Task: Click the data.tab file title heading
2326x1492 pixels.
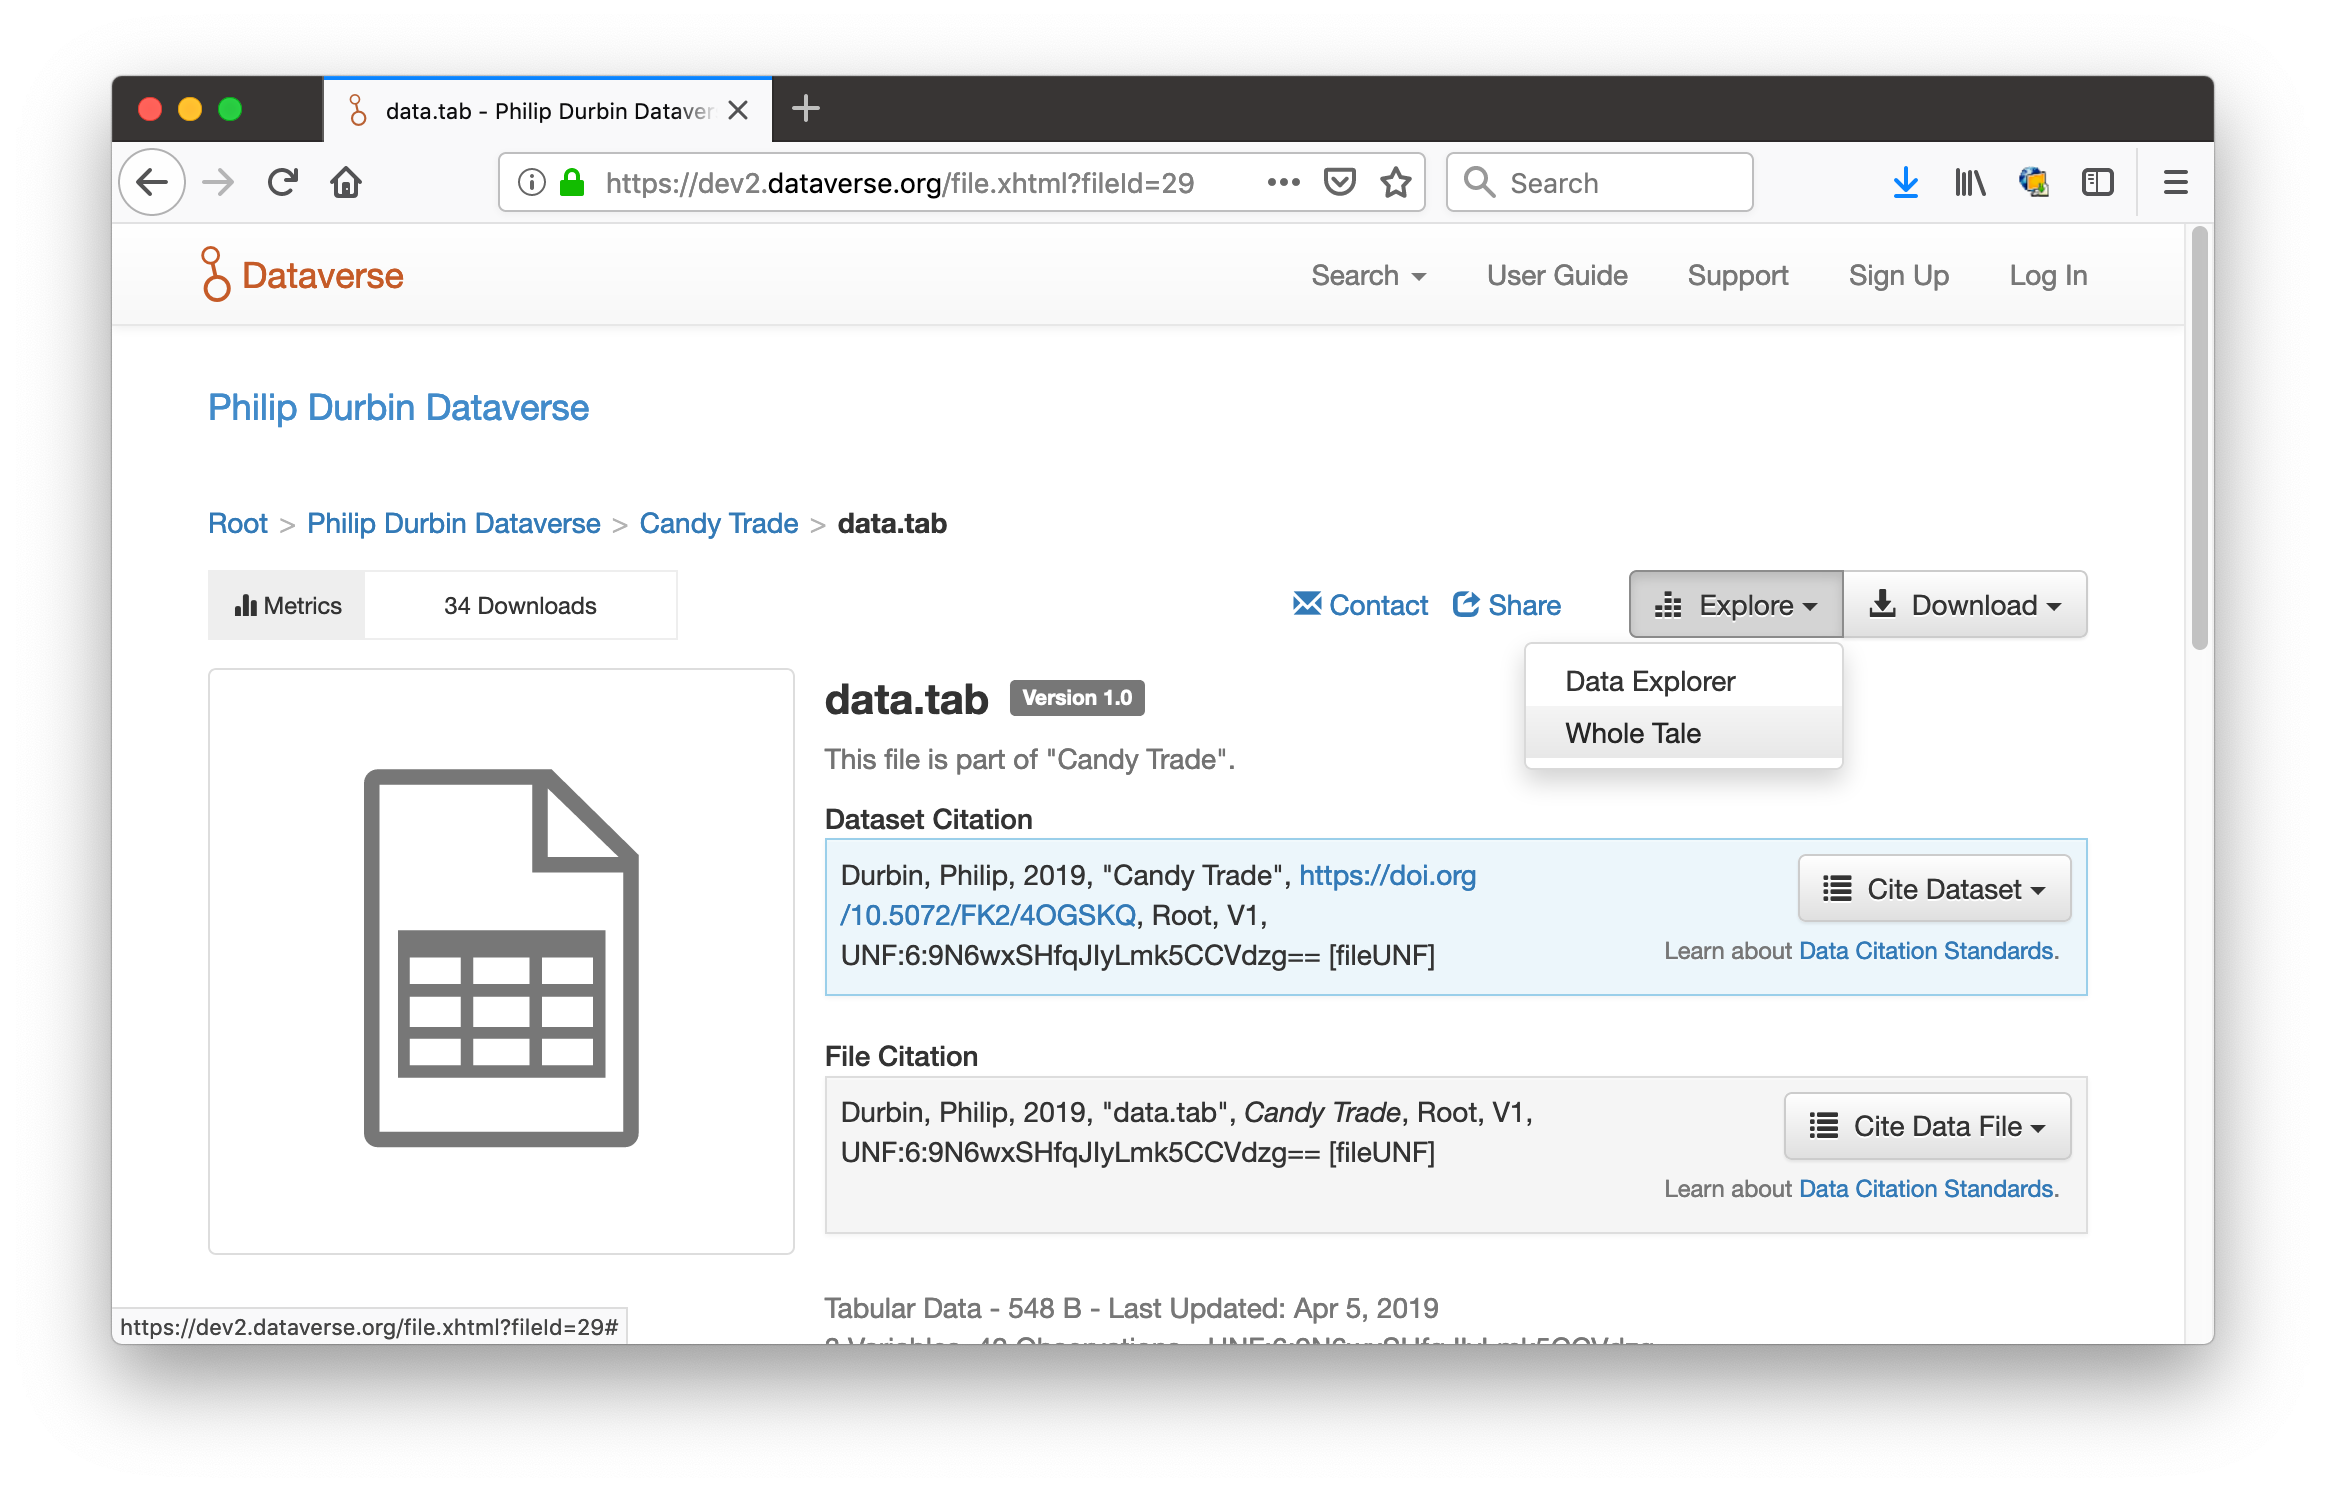Action: [906, 699]
